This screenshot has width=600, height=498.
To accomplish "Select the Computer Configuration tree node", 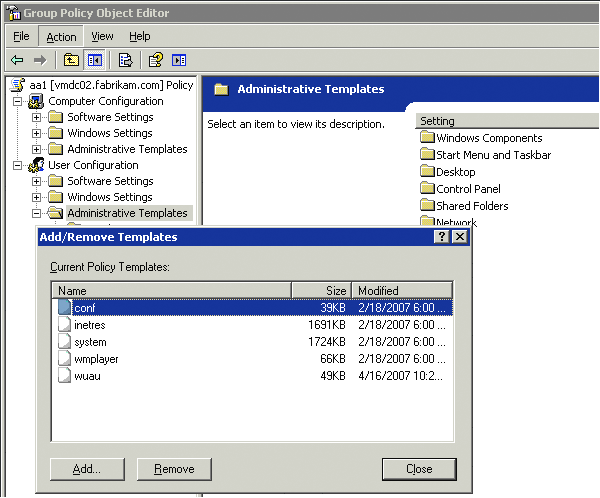I will click(x=106, y=101).
